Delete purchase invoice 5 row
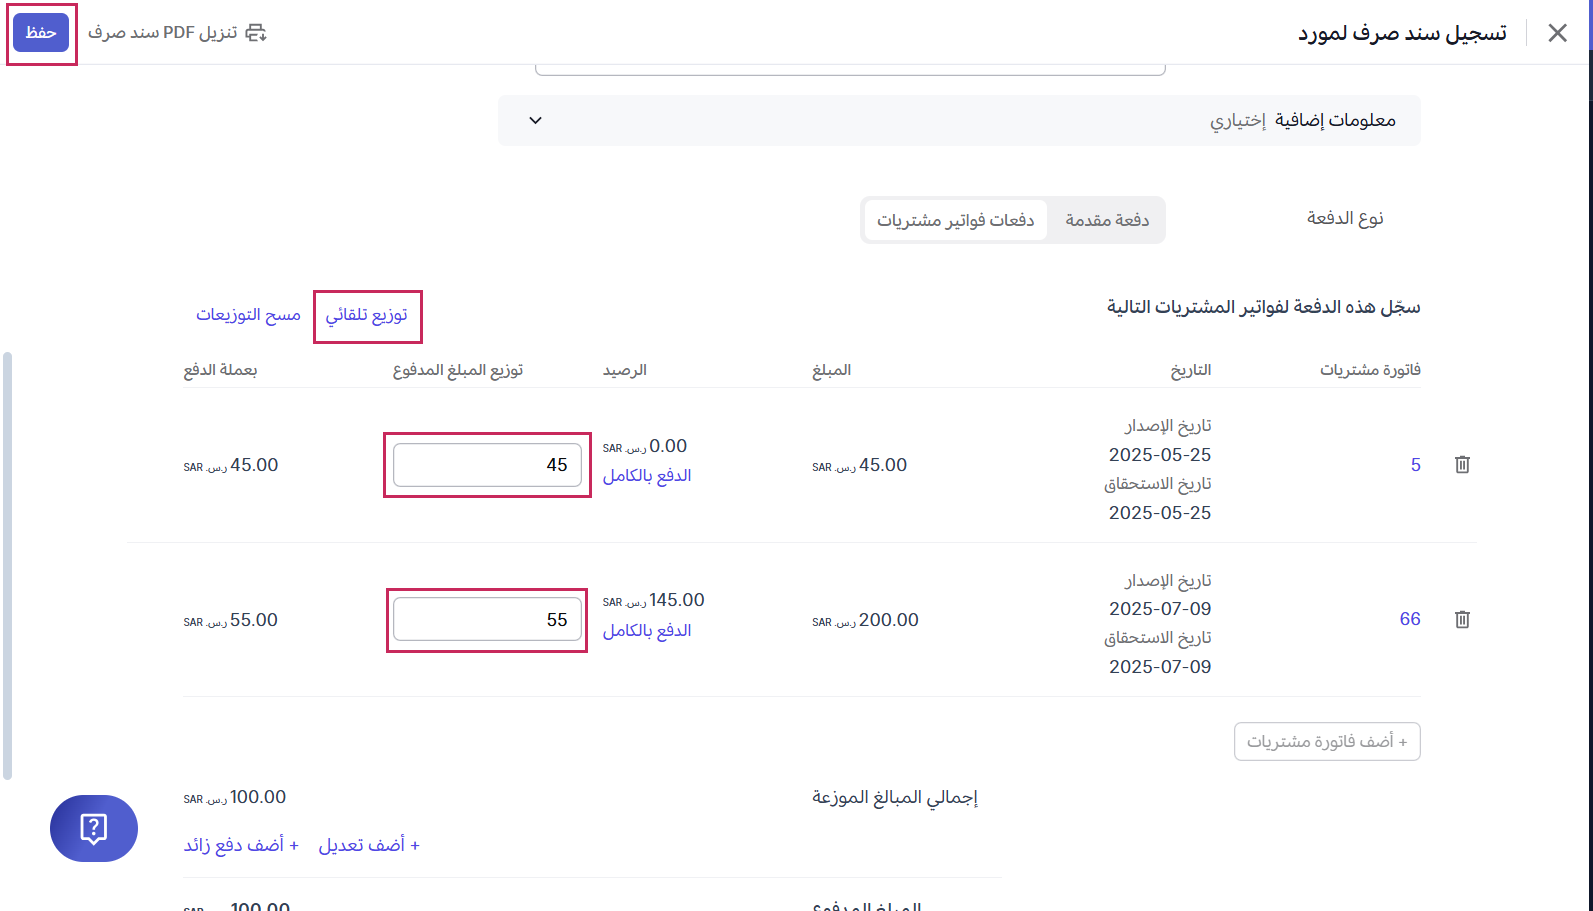Image resolution: width=1593 pixels, height=911 pixels. click(x=1462, y=465)
